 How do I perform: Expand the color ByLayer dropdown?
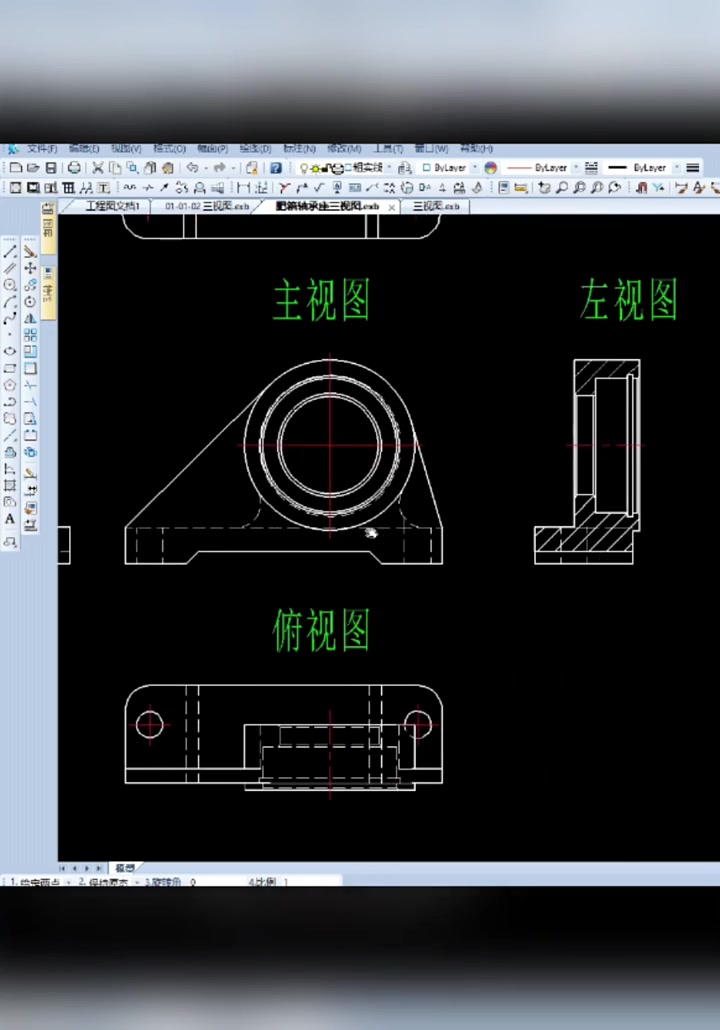(449, 168)
